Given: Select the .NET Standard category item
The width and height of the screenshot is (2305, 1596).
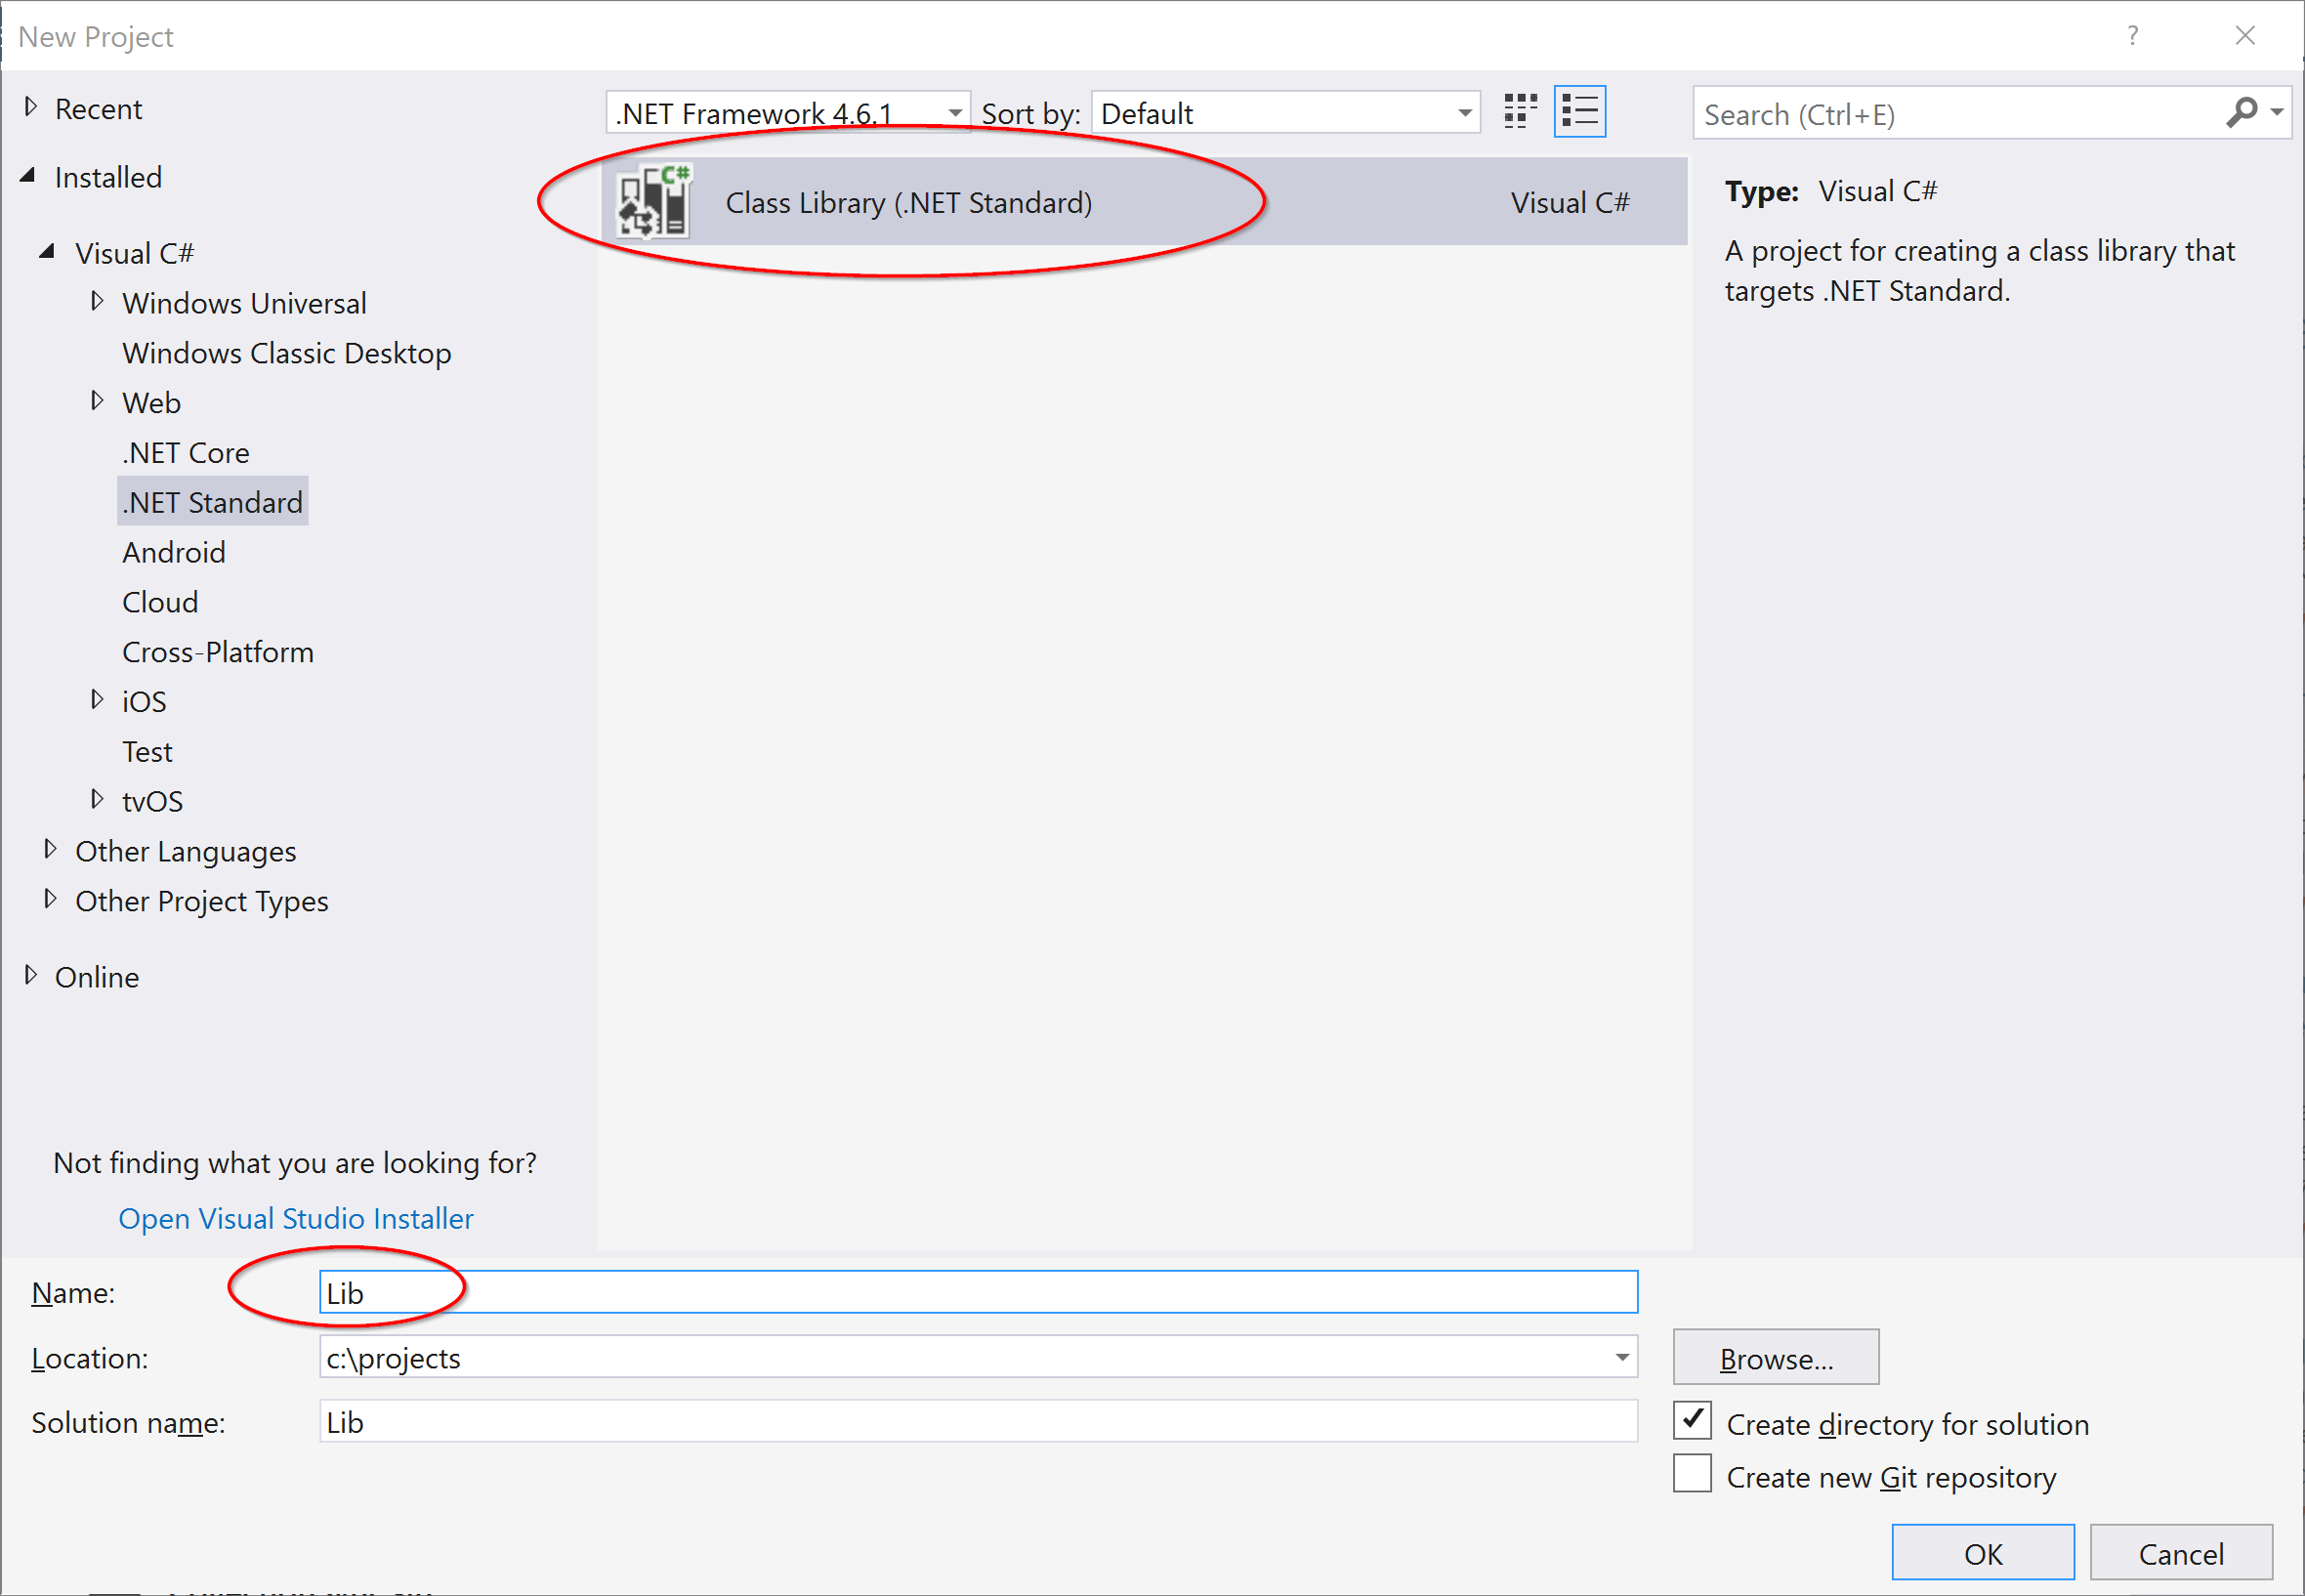Looking at the screenshot, I should tap(210, 503).
